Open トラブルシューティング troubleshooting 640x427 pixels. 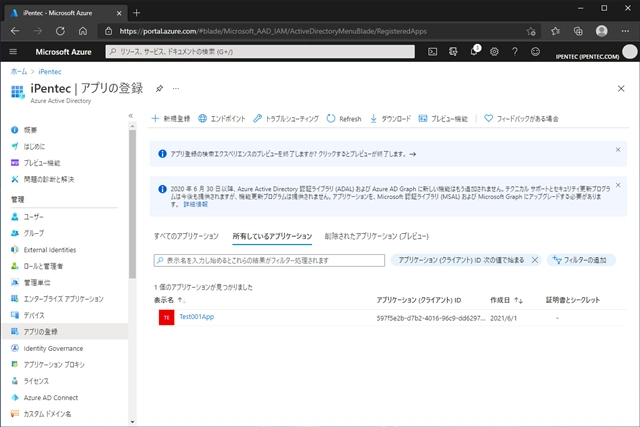(286, 119)
